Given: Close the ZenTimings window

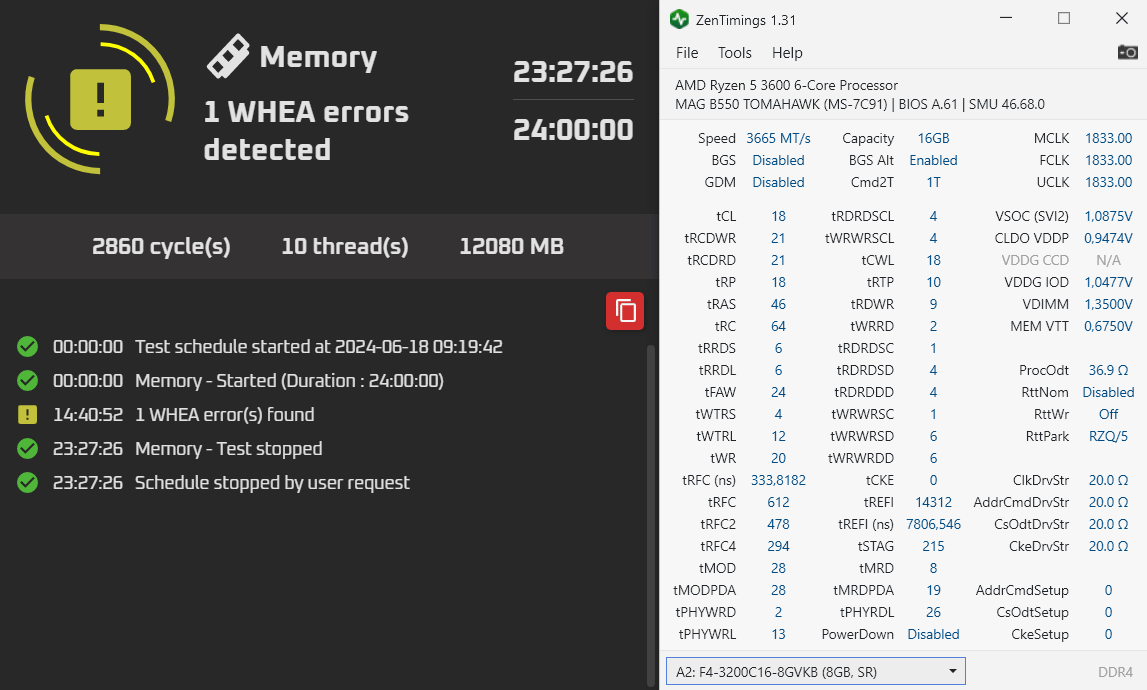Looking at the screenshot, I should tap(1121, 18).
